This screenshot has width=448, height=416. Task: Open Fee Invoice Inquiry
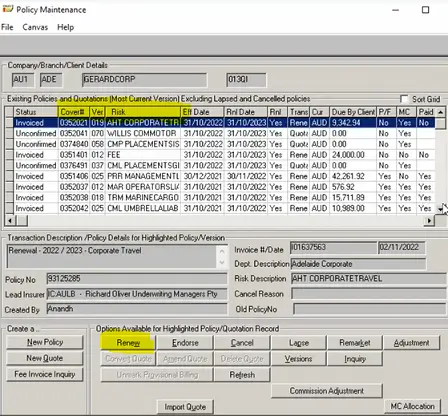click(x=45, y=374)
